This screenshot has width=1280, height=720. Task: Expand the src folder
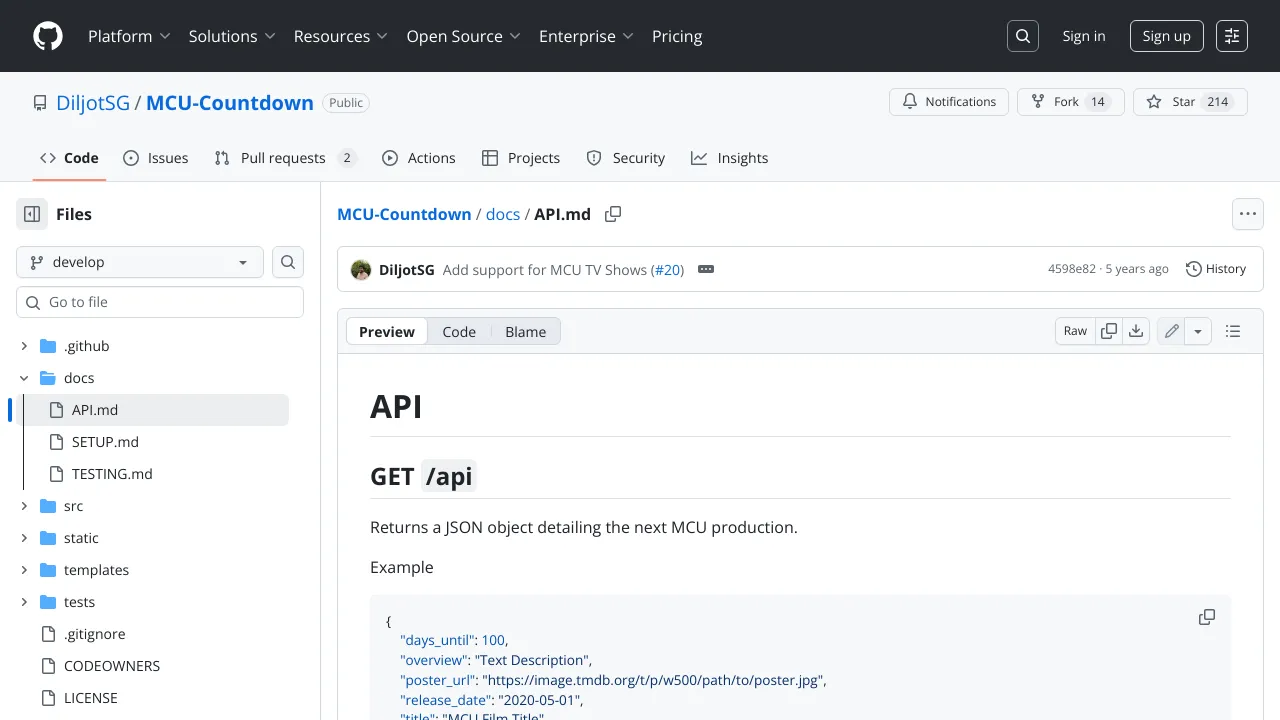24,506
